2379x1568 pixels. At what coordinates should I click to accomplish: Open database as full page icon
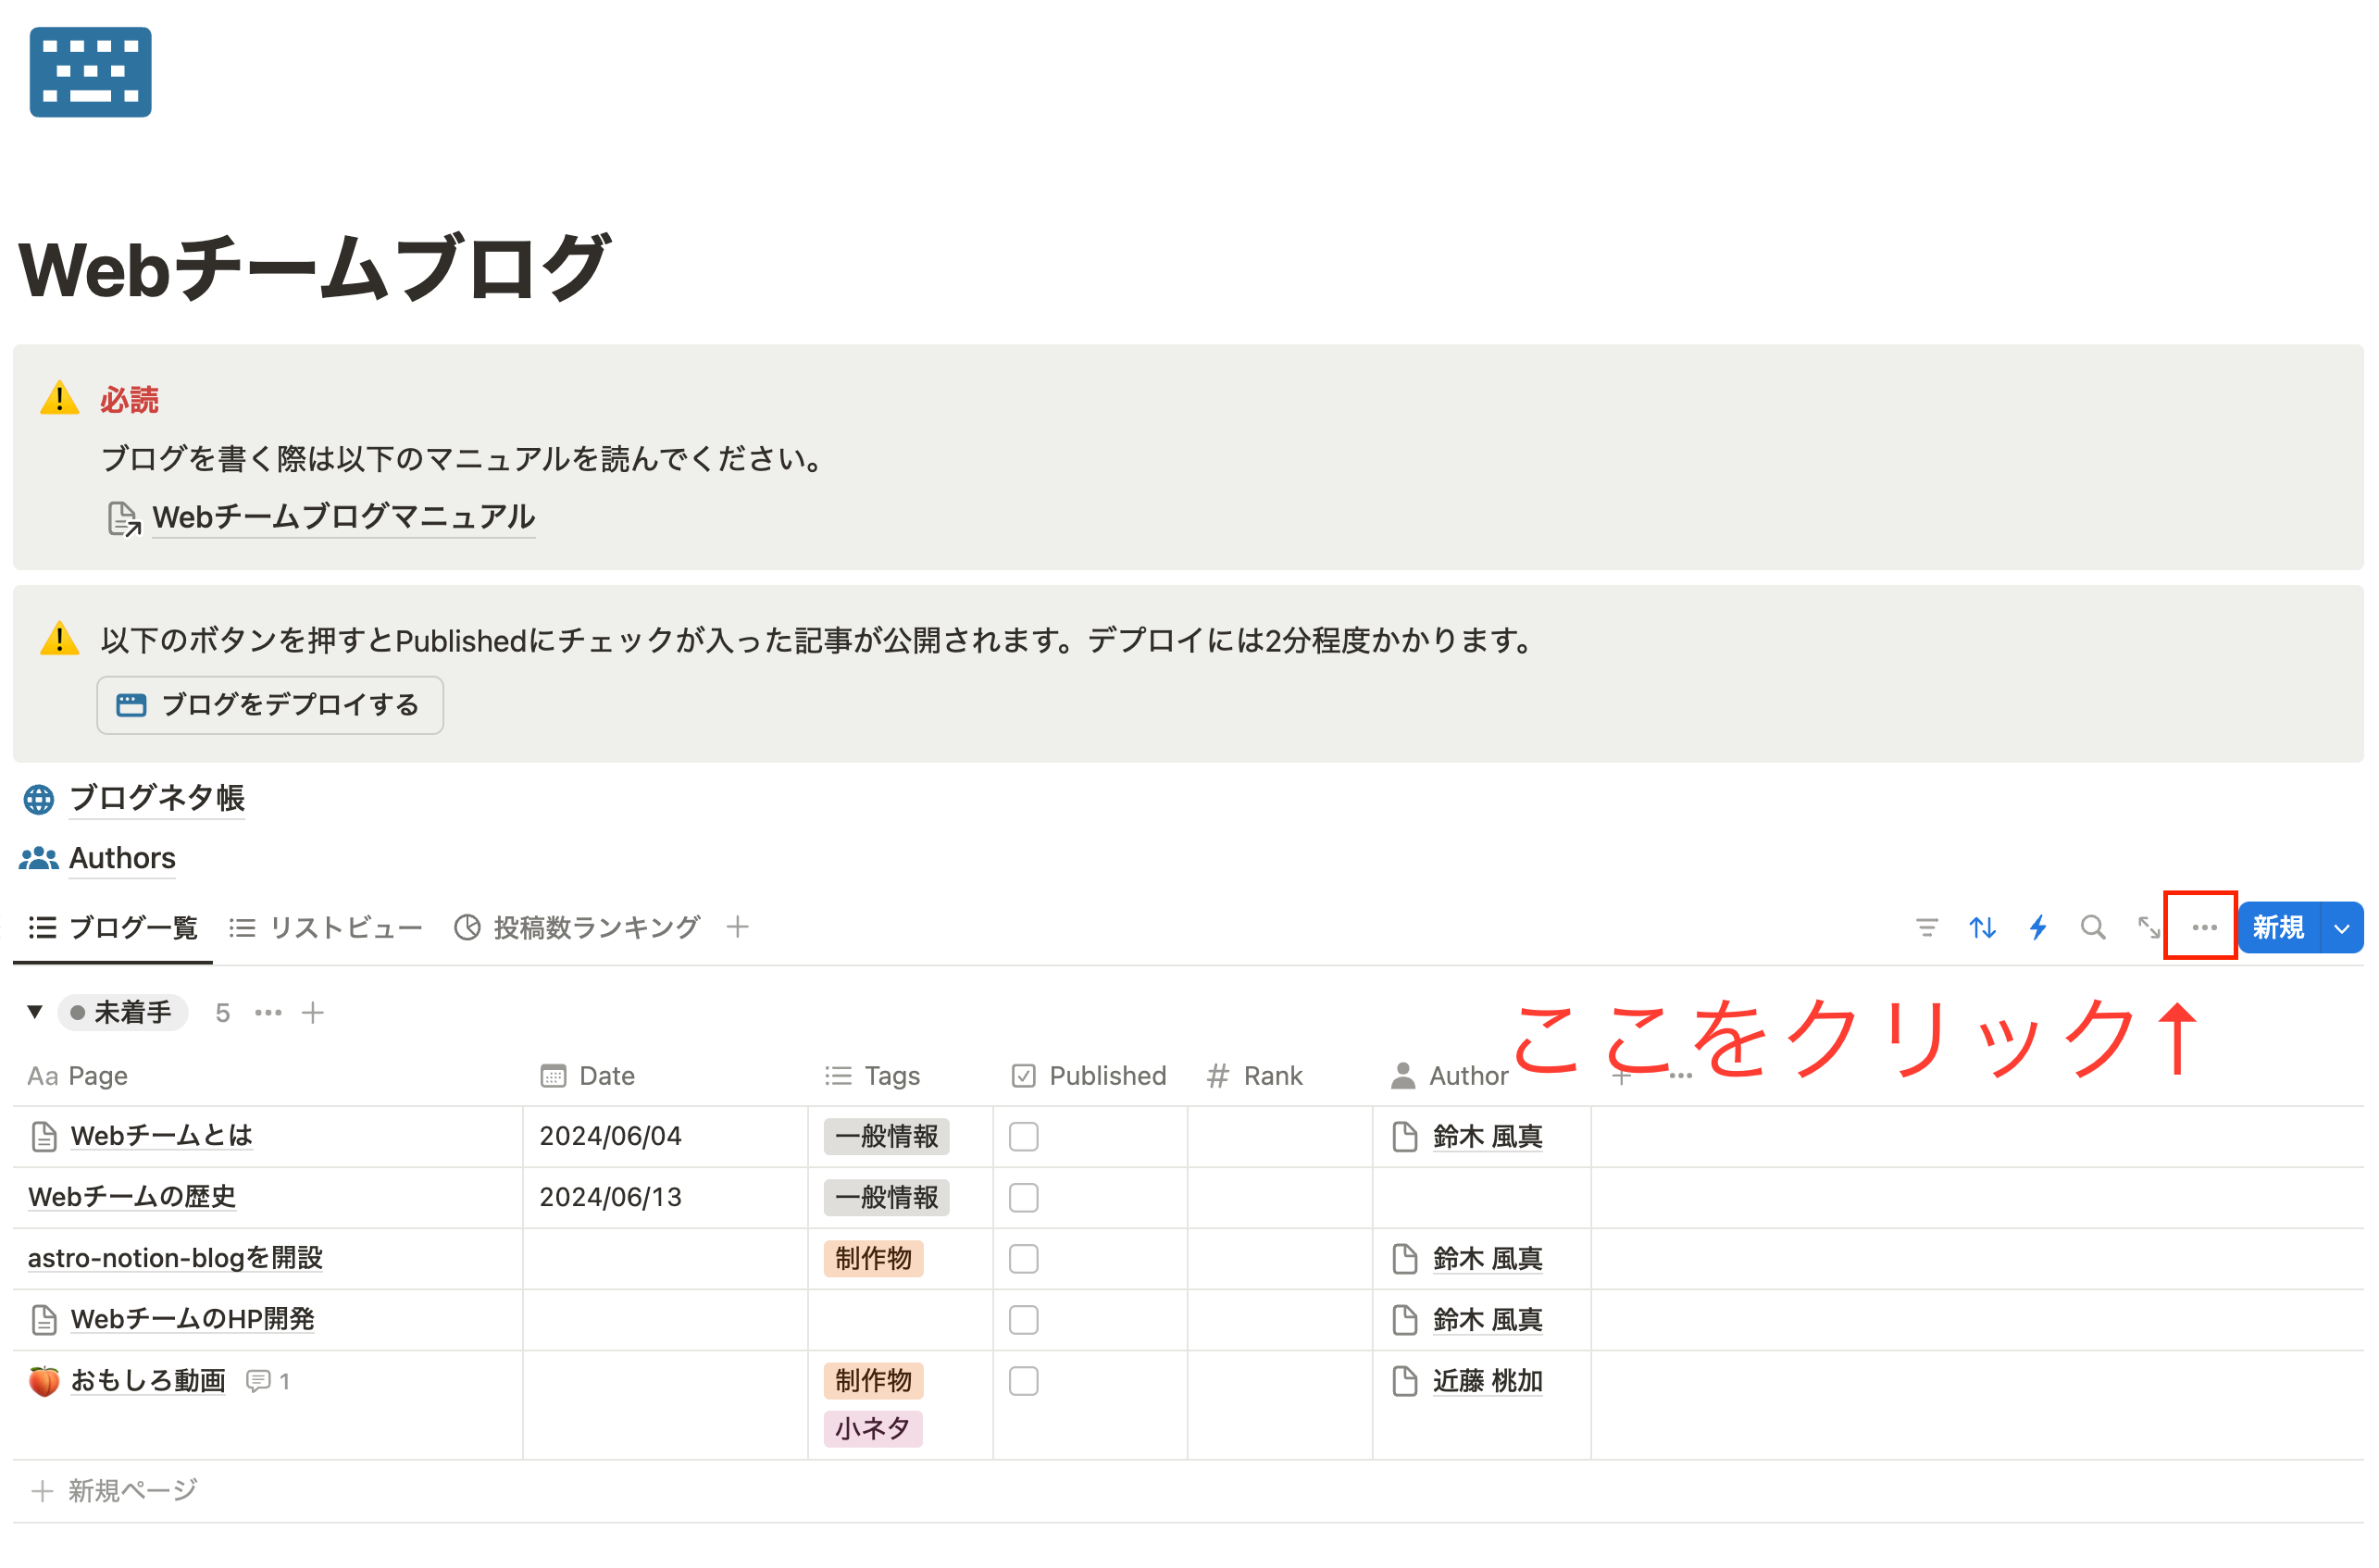(2148, 928)
